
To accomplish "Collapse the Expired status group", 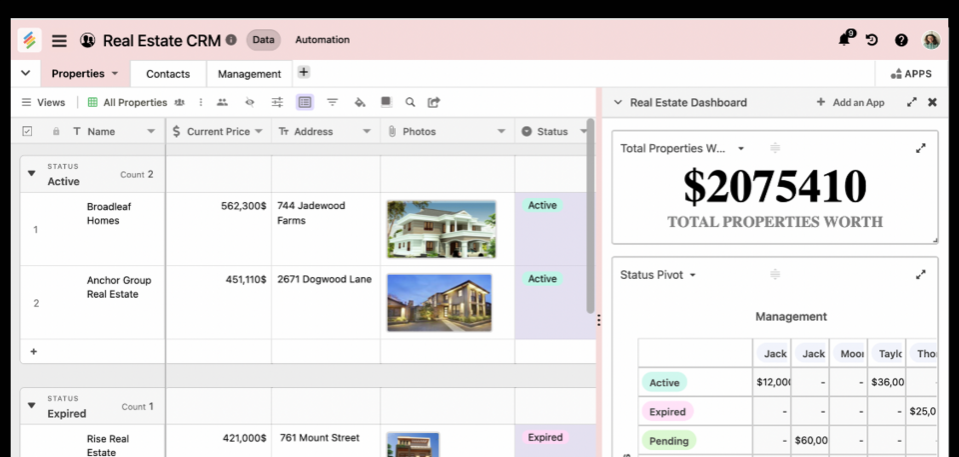I will [32, 406].
